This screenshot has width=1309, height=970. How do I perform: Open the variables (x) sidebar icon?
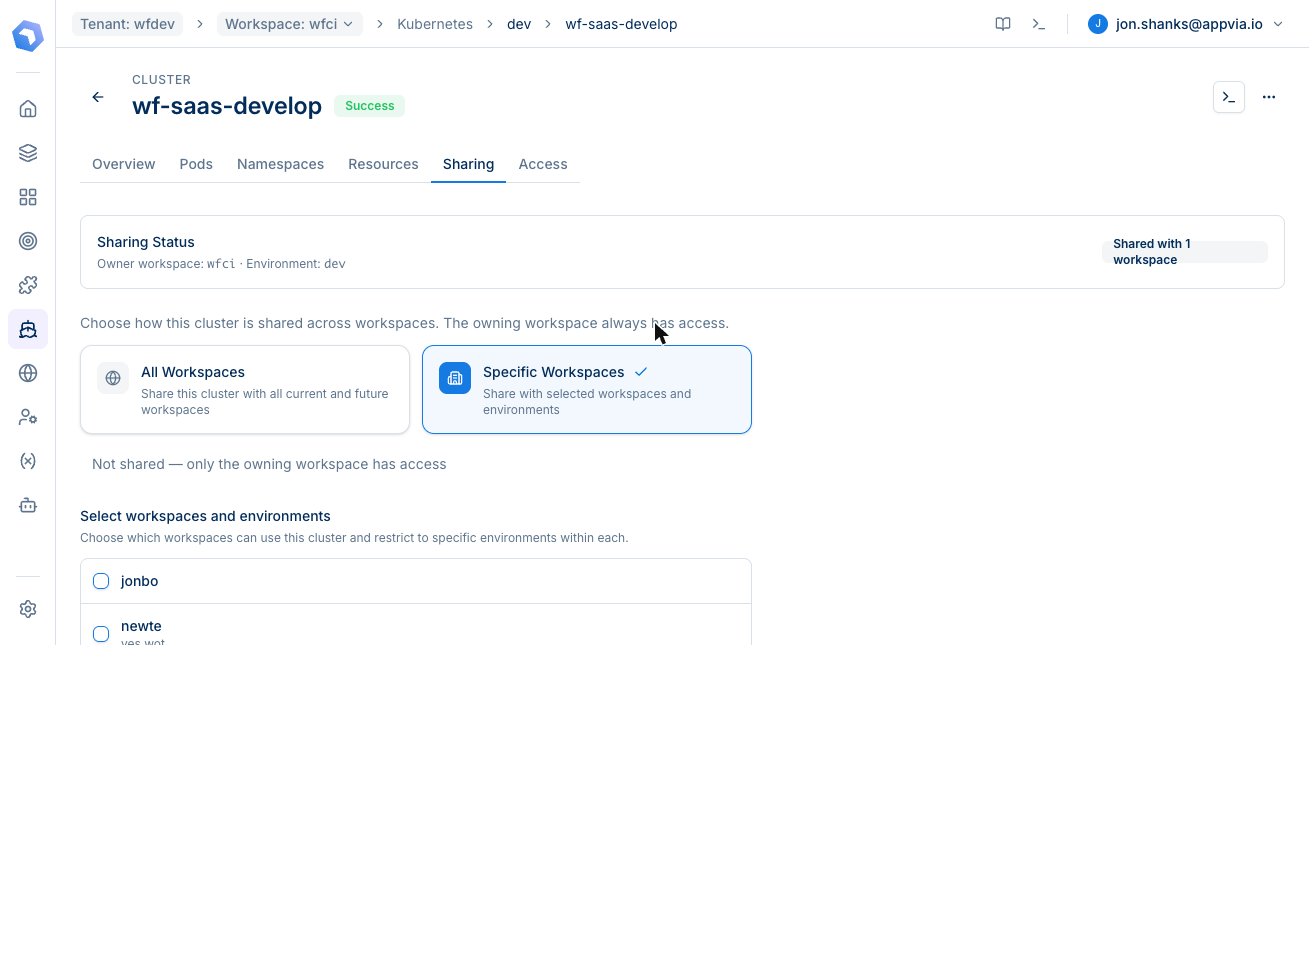tap(28, 461)
